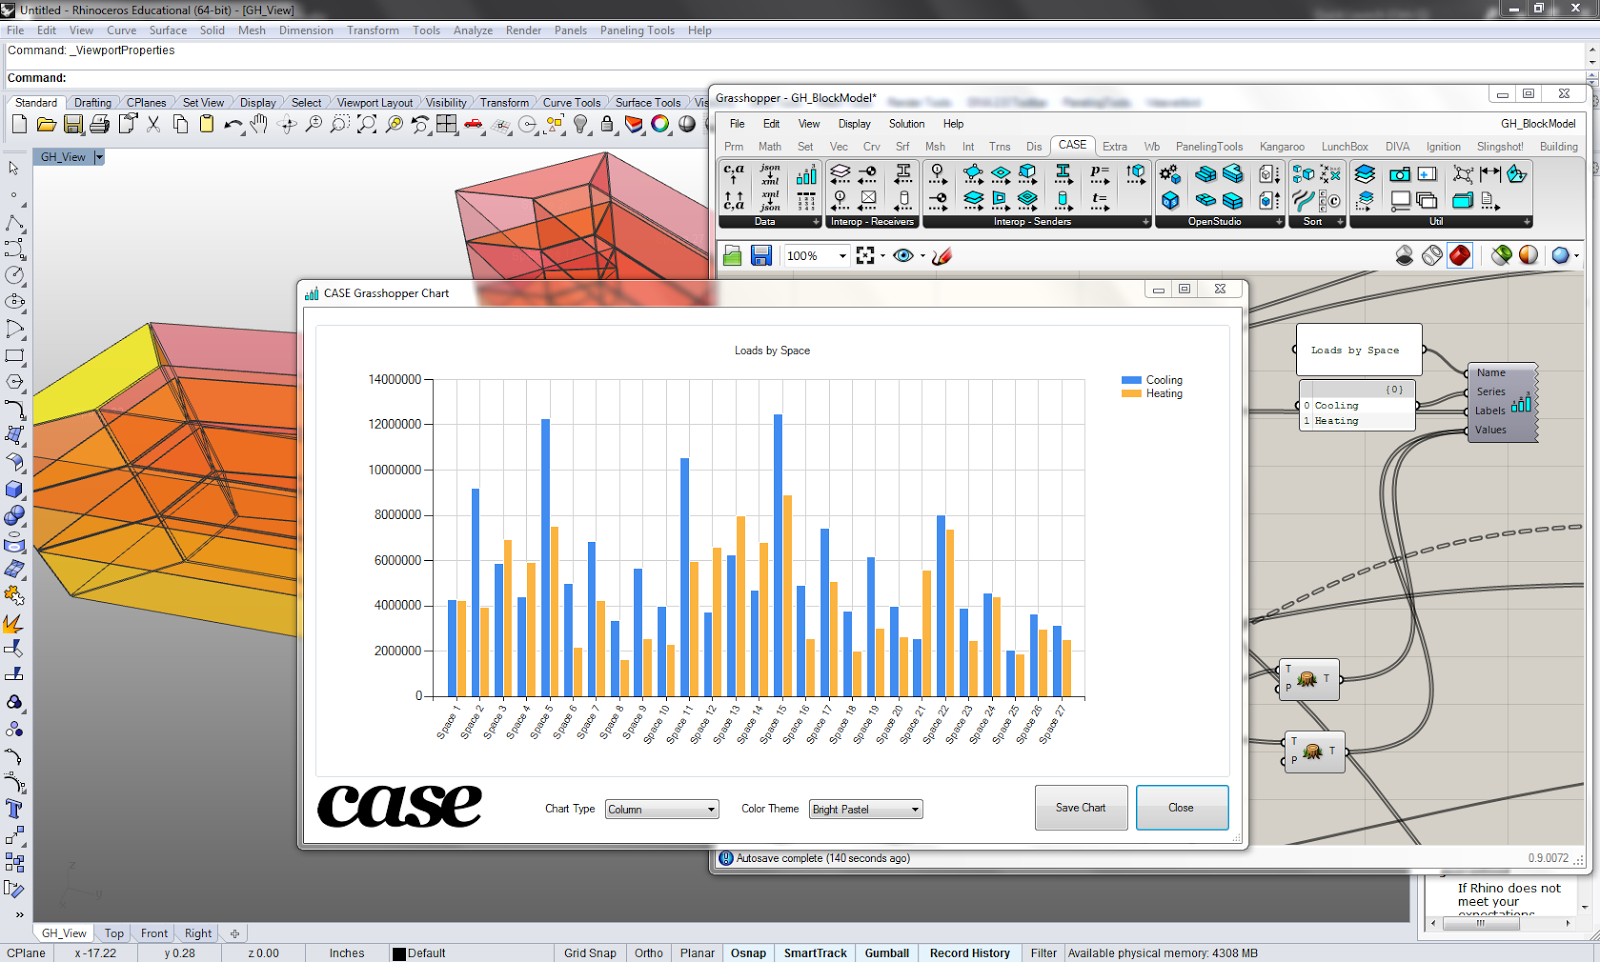The width and height of the screenshot is (1600, 962).
Task: Open a file using the Rhino folder icon
Action: 46,124
